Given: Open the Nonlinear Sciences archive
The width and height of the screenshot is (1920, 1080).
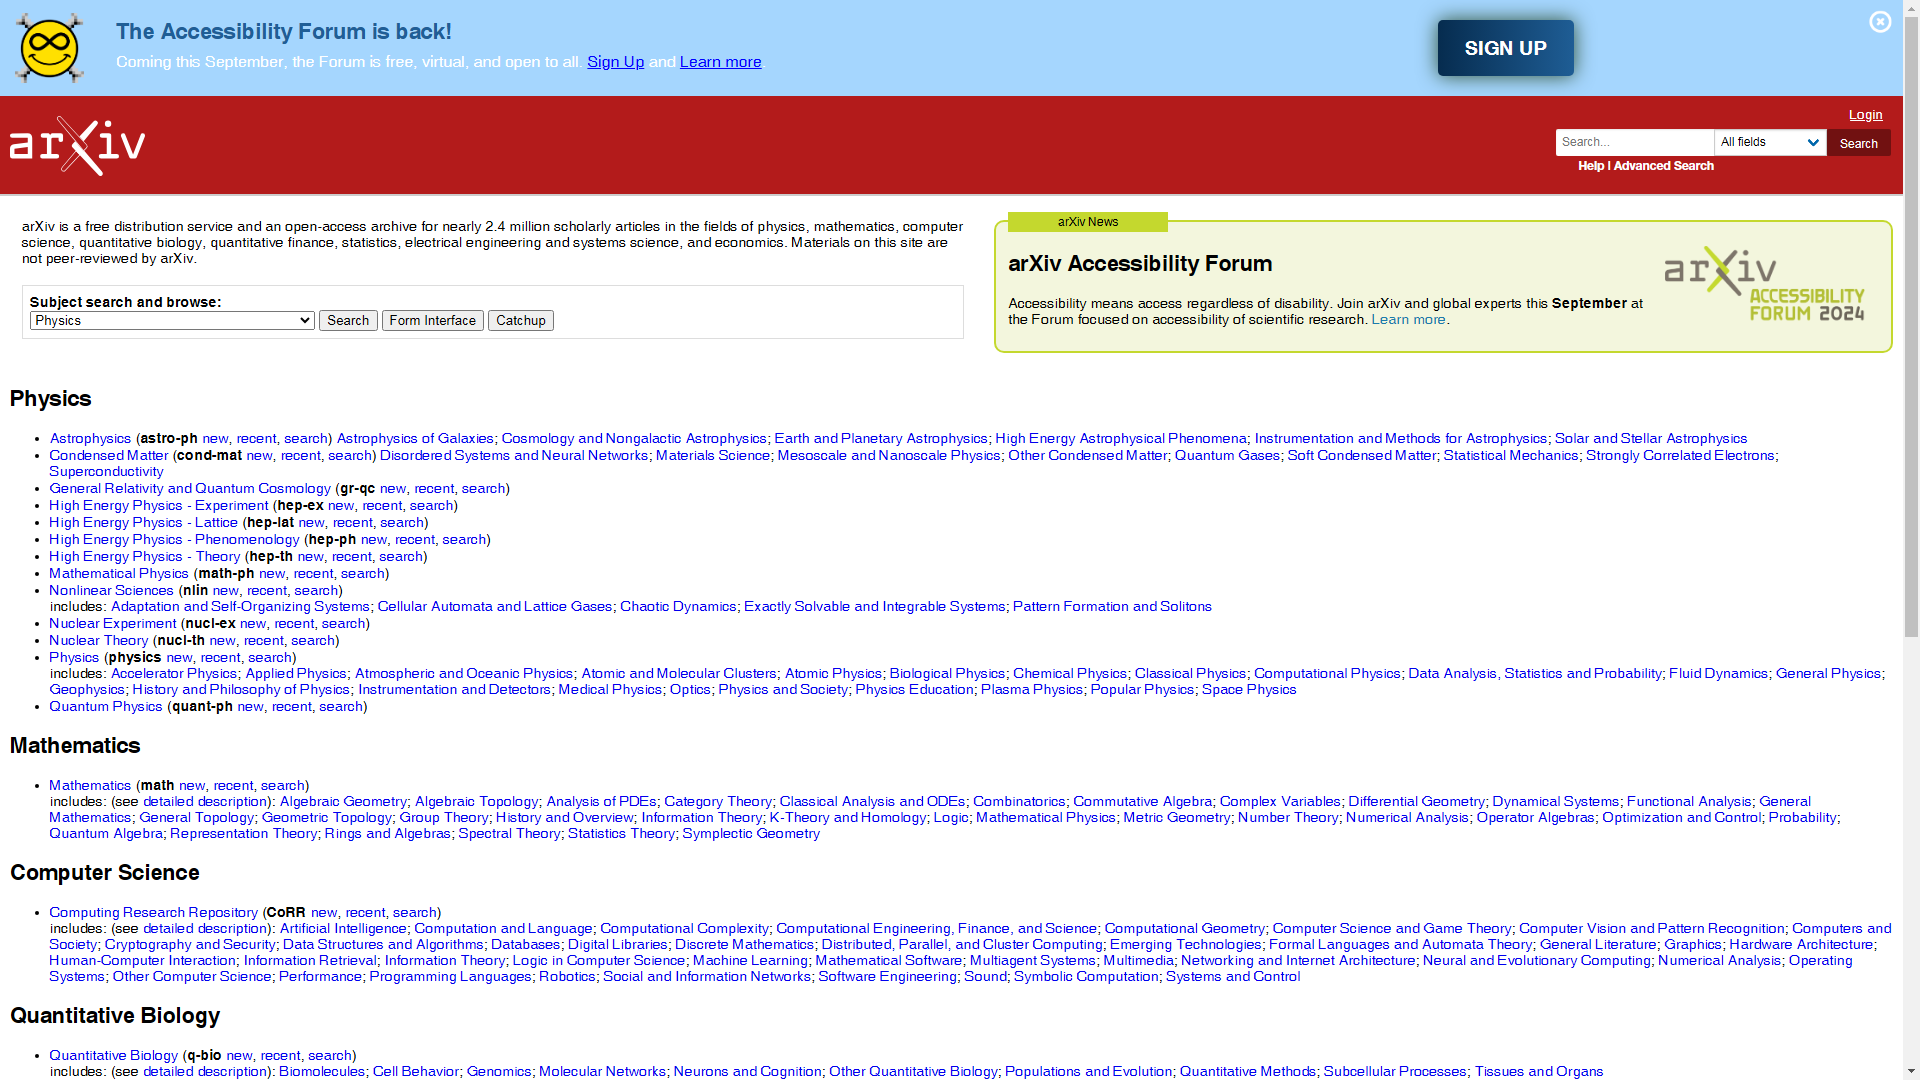Looking at the screenshot, I should click(111, 591).
